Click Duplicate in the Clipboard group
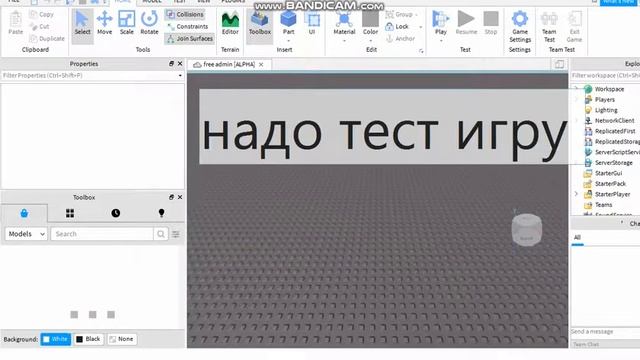Image resolution: width=640 pixels, height=360 pixels. (47, 39)
